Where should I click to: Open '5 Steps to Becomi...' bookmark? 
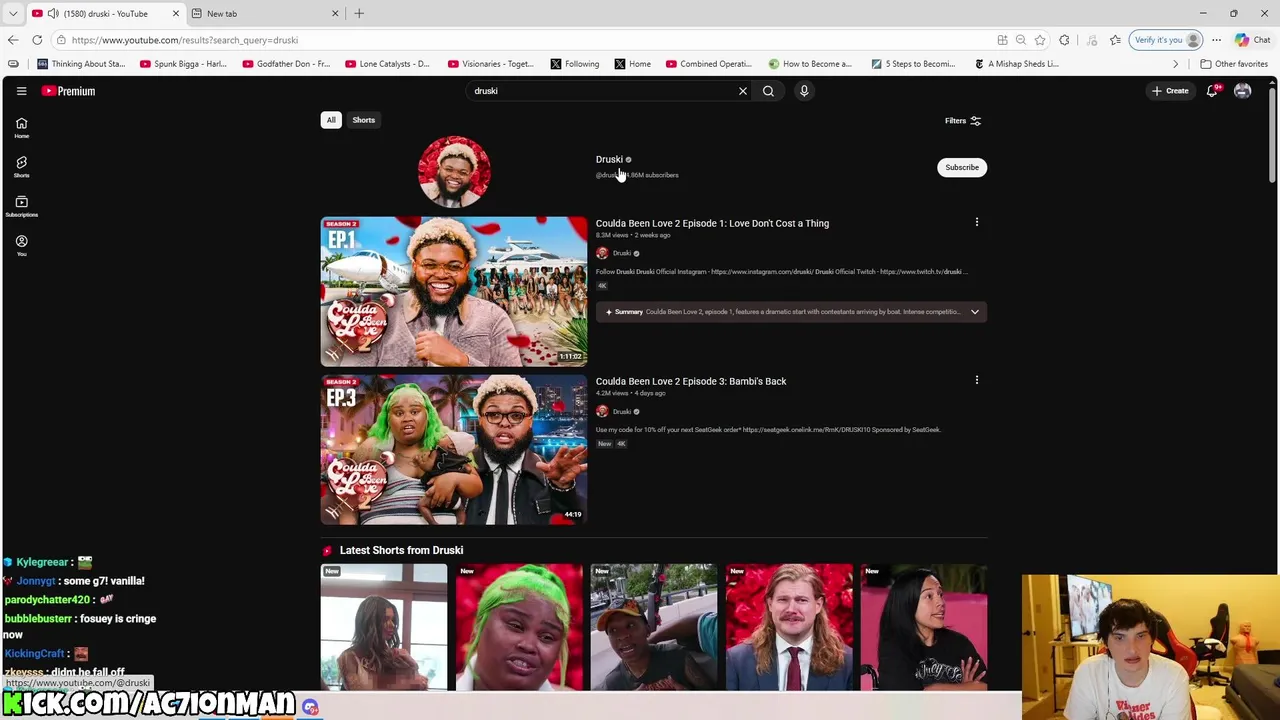(913, 64)
